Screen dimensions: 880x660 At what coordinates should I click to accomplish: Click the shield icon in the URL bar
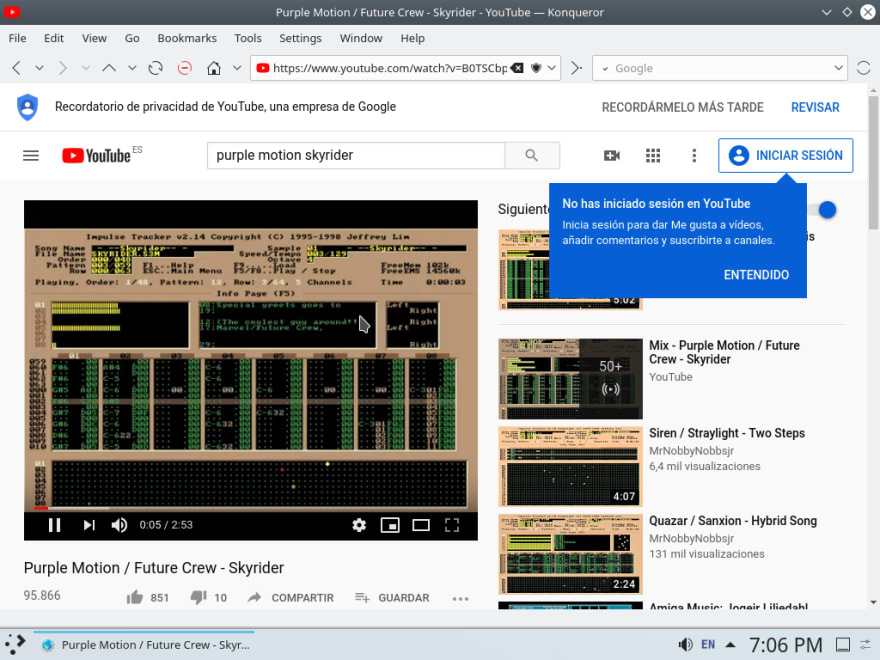[x=536, y=68]
